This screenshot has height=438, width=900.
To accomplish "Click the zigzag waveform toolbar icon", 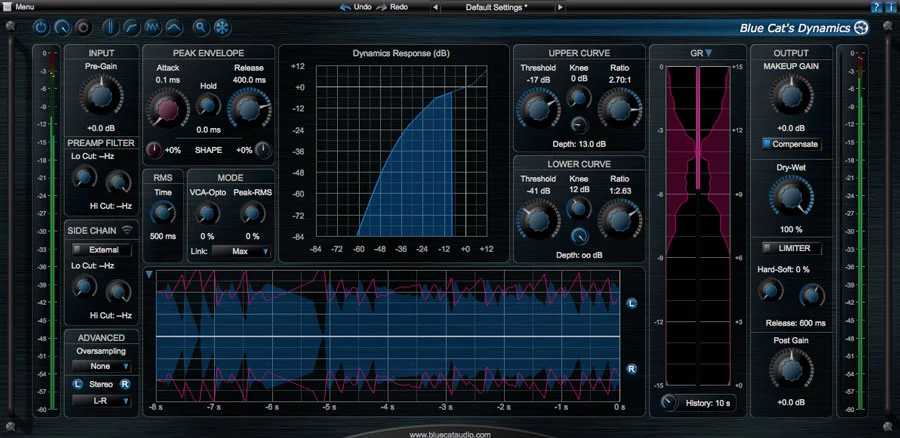I will pyautogui.click(x=153, y=27).
